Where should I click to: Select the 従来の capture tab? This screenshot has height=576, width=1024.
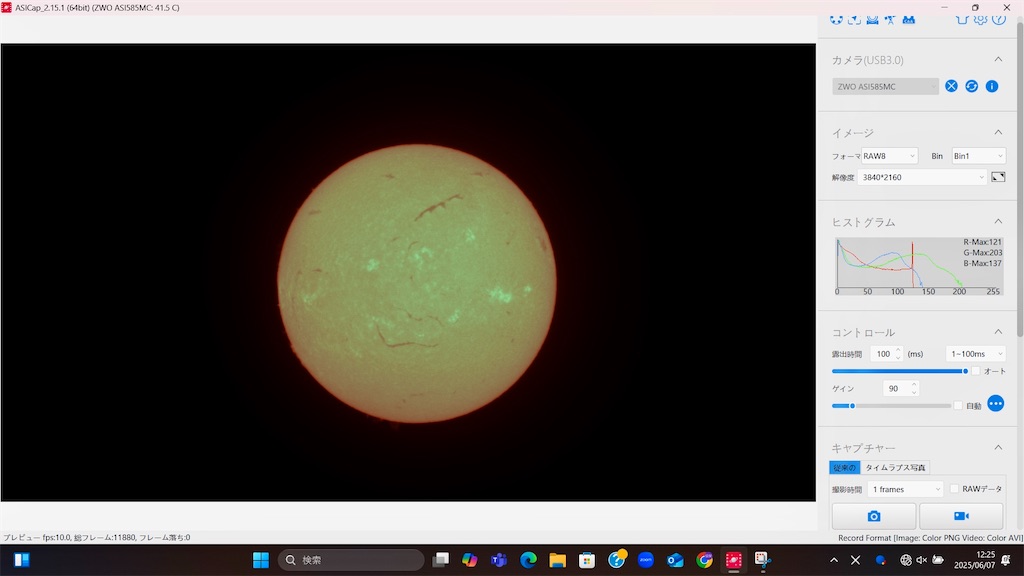[x=844, y=468]
